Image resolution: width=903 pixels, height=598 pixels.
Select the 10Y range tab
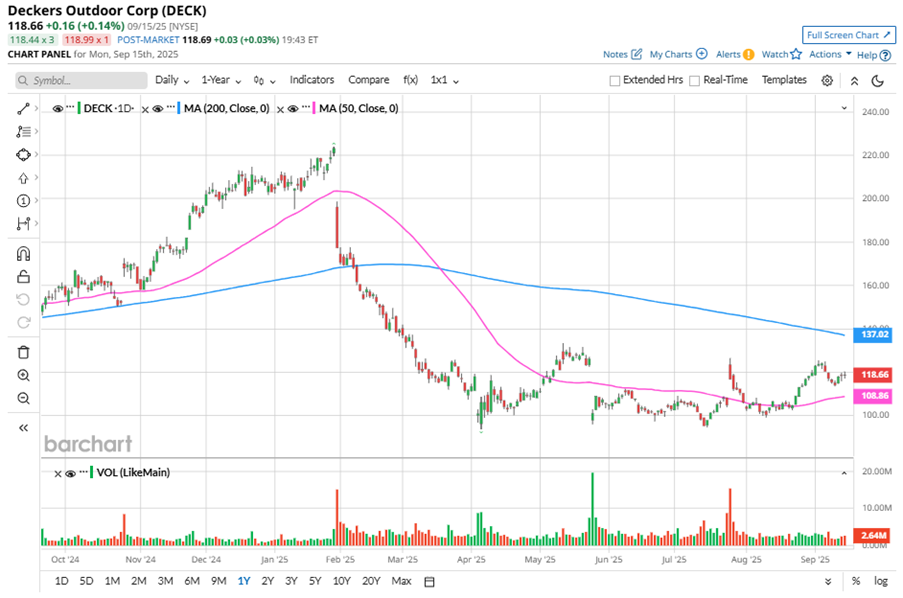tap(342, 581)
